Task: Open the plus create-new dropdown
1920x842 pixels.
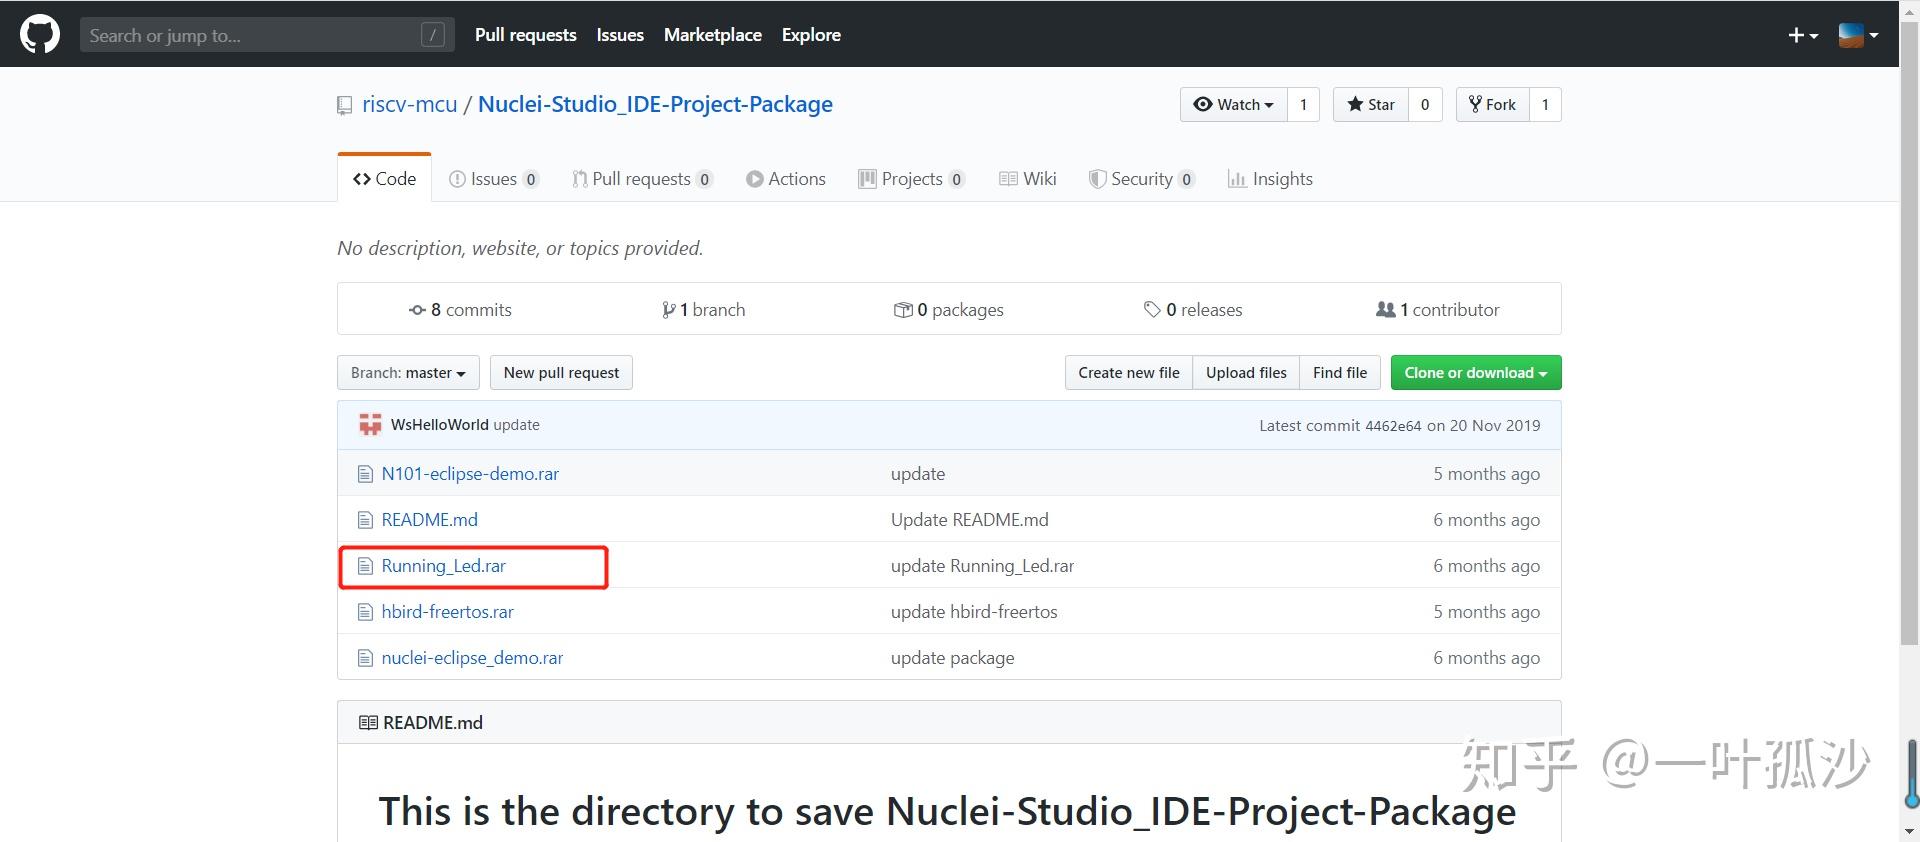Action: [x=1803, y=35]
